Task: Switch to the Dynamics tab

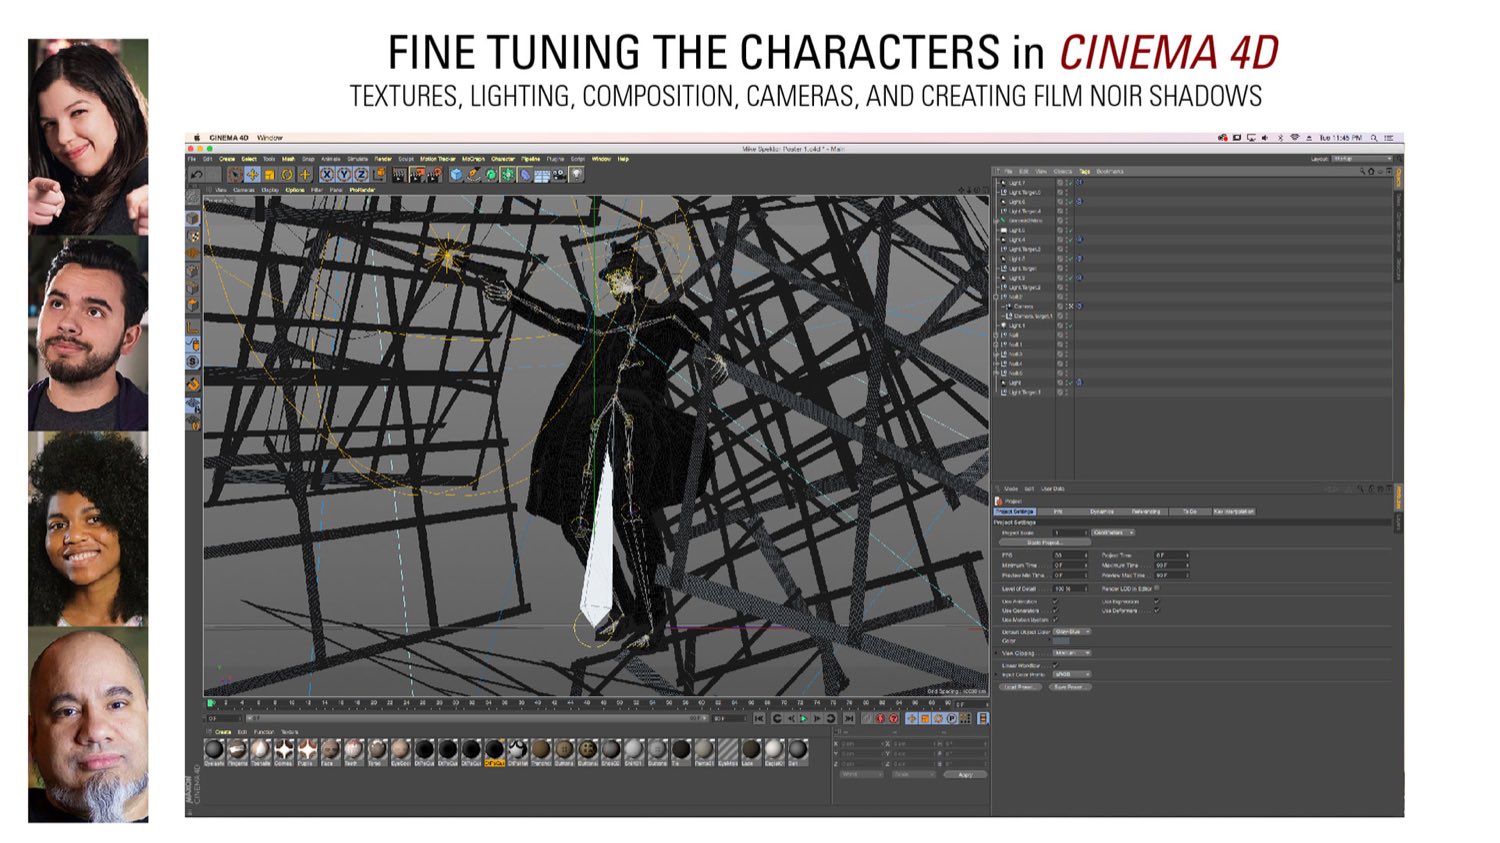Action: (1102, 512)
